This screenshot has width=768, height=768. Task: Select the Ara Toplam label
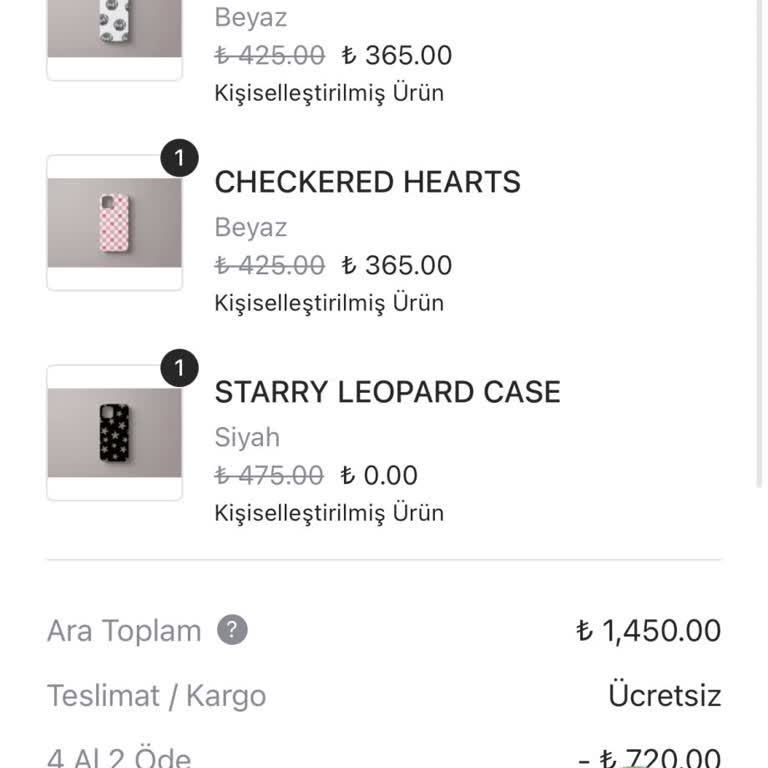[124, 631]
